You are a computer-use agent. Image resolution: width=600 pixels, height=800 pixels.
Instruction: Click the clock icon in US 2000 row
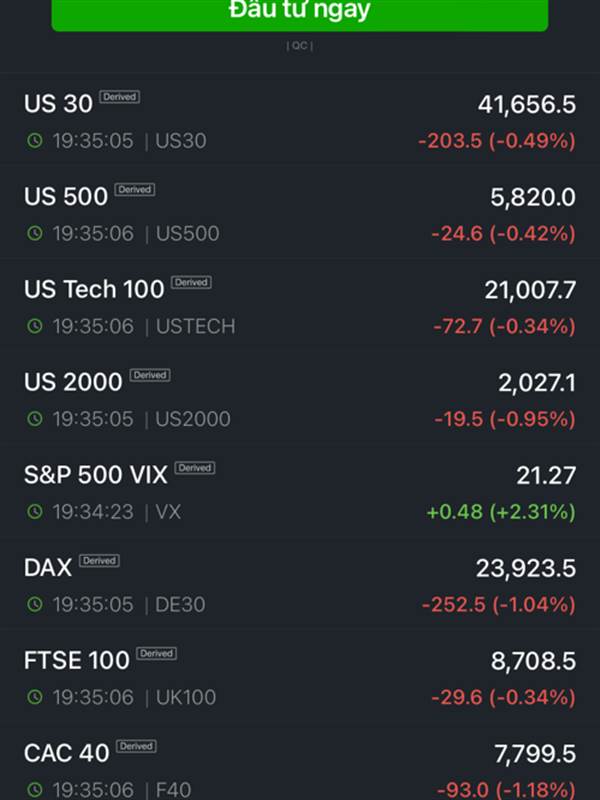(x=35, y=419)
